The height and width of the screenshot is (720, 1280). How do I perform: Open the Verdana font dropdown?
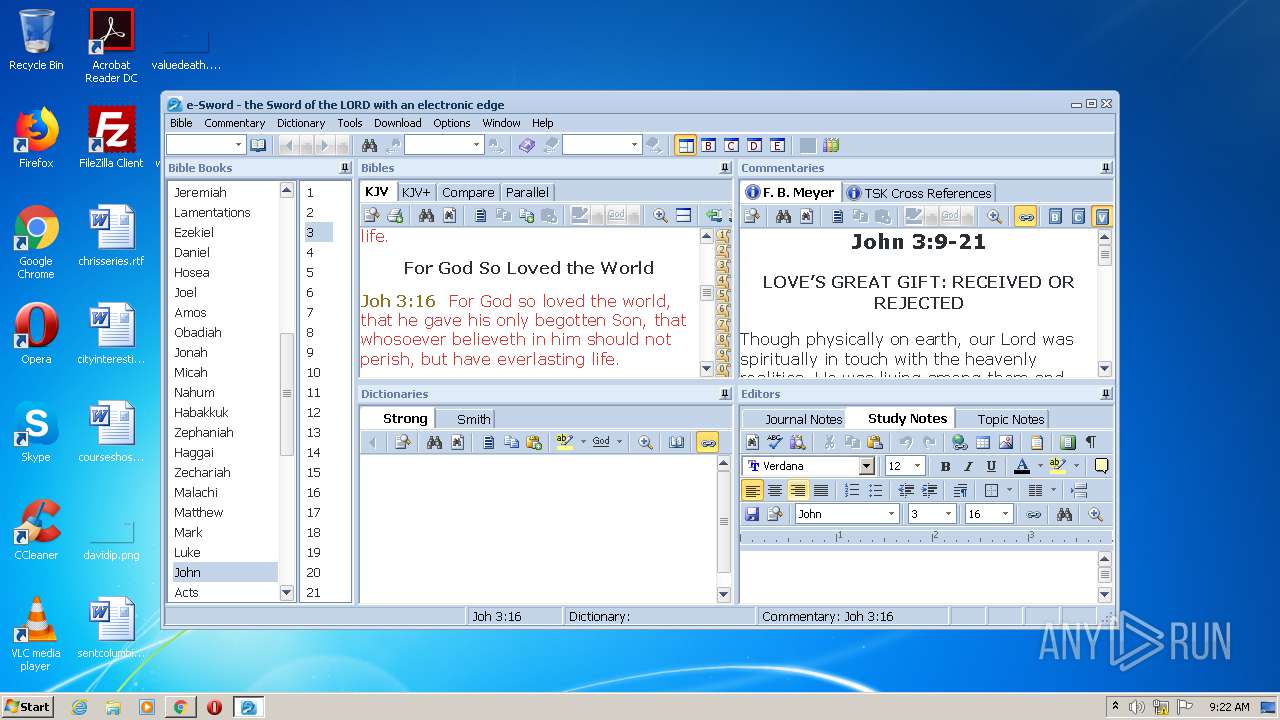[x=867, y=466]
